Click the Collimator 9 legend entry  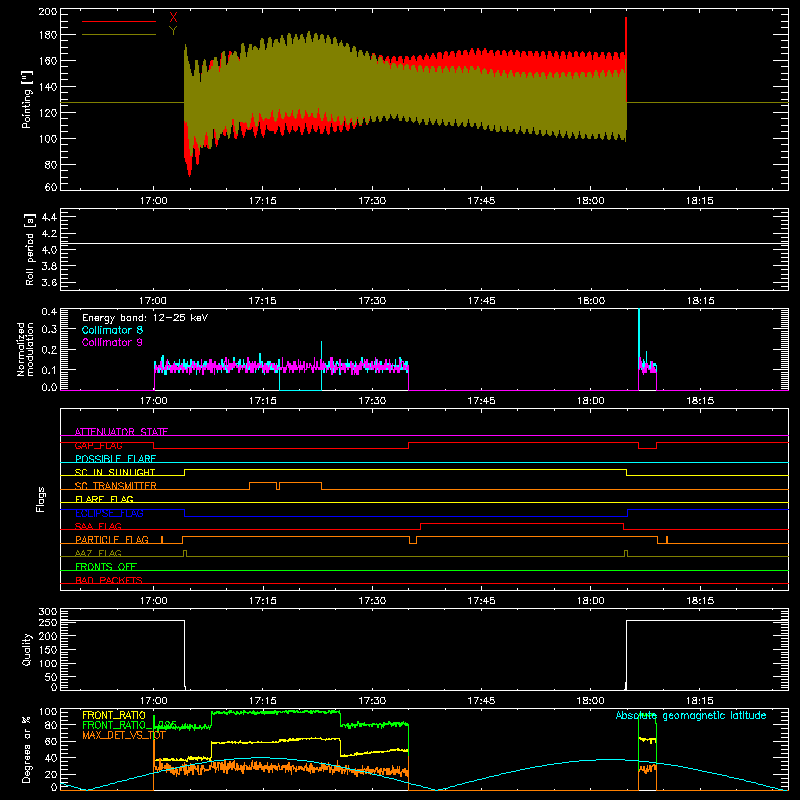(x=112, y=342)
